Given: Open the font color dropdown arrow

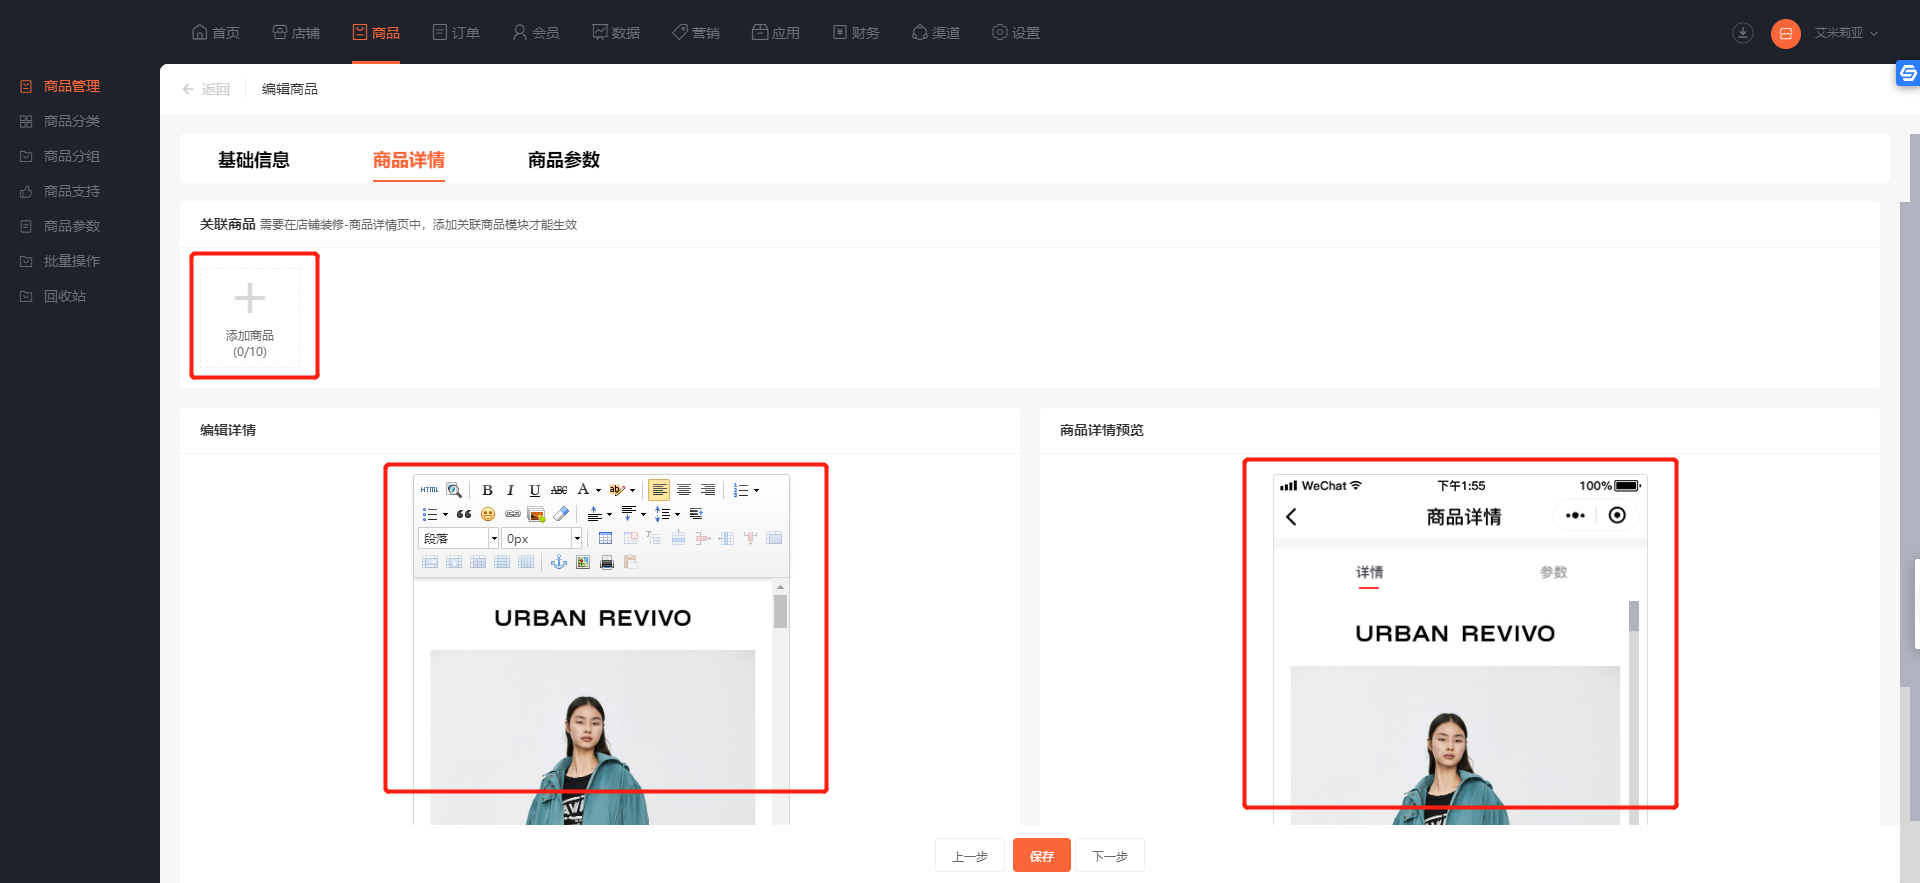Looking at the screenshot, I should [598, 490].
